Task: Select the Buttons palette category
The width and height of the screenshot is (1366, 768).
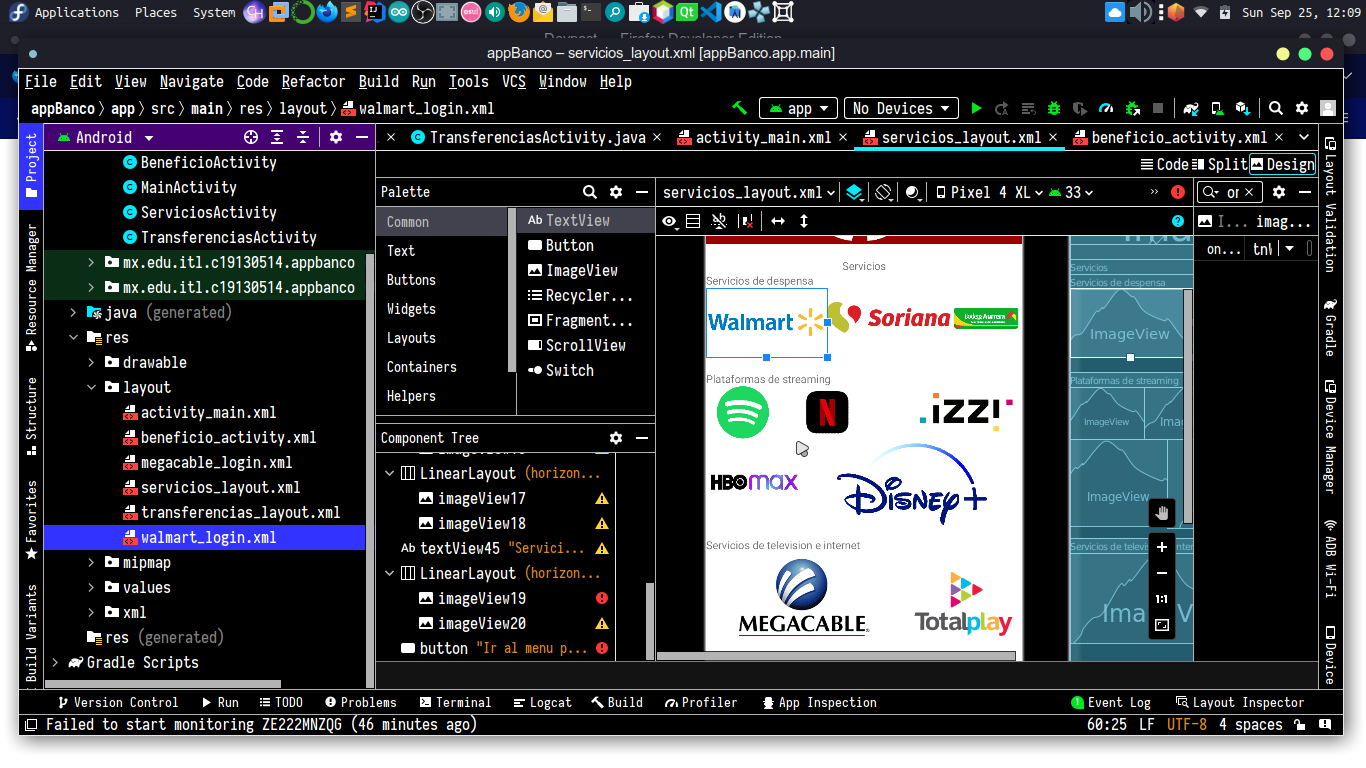Action: 411,280
